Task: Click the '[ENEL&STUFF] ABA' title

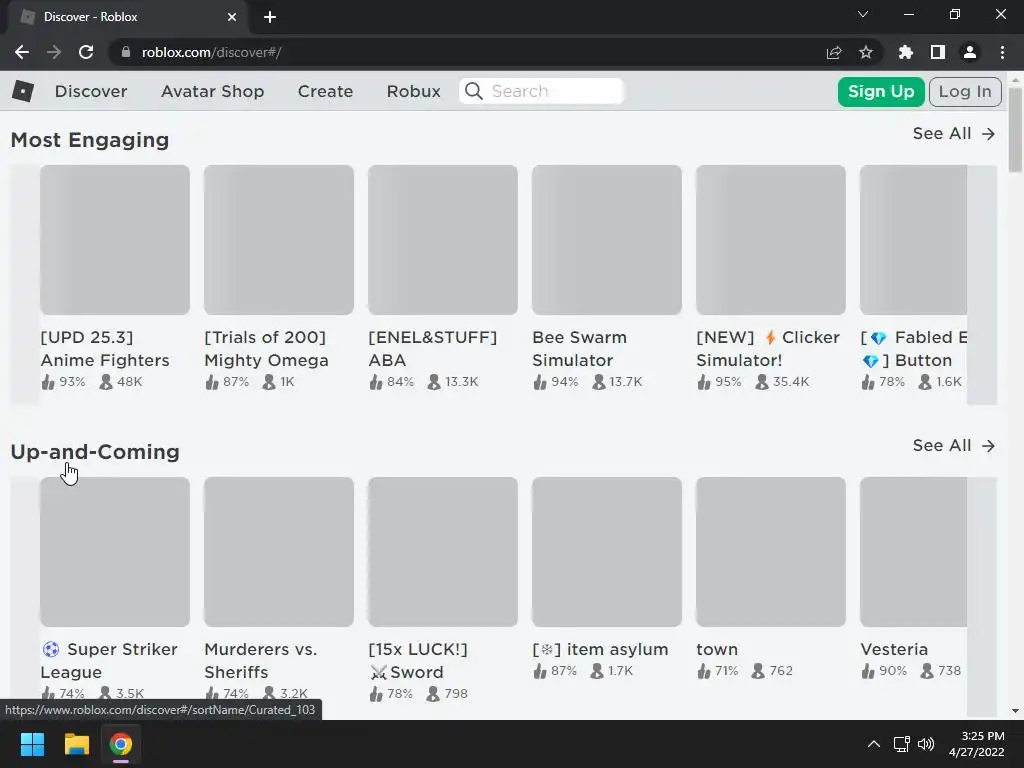Action: (x=432, y=349)
